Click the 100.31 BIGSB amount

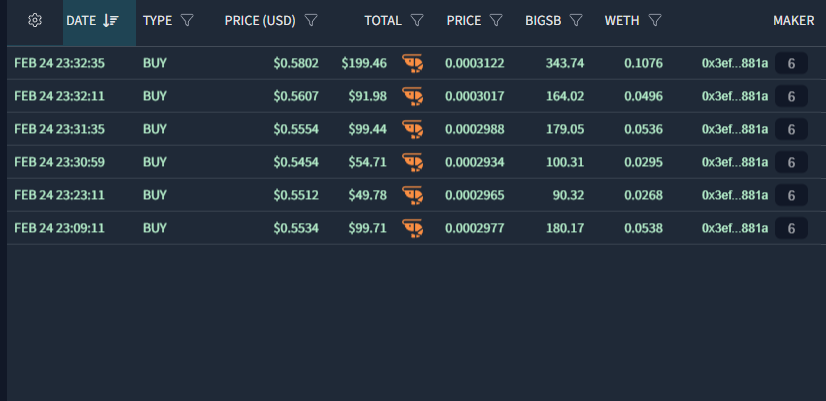tap(565, 162)
